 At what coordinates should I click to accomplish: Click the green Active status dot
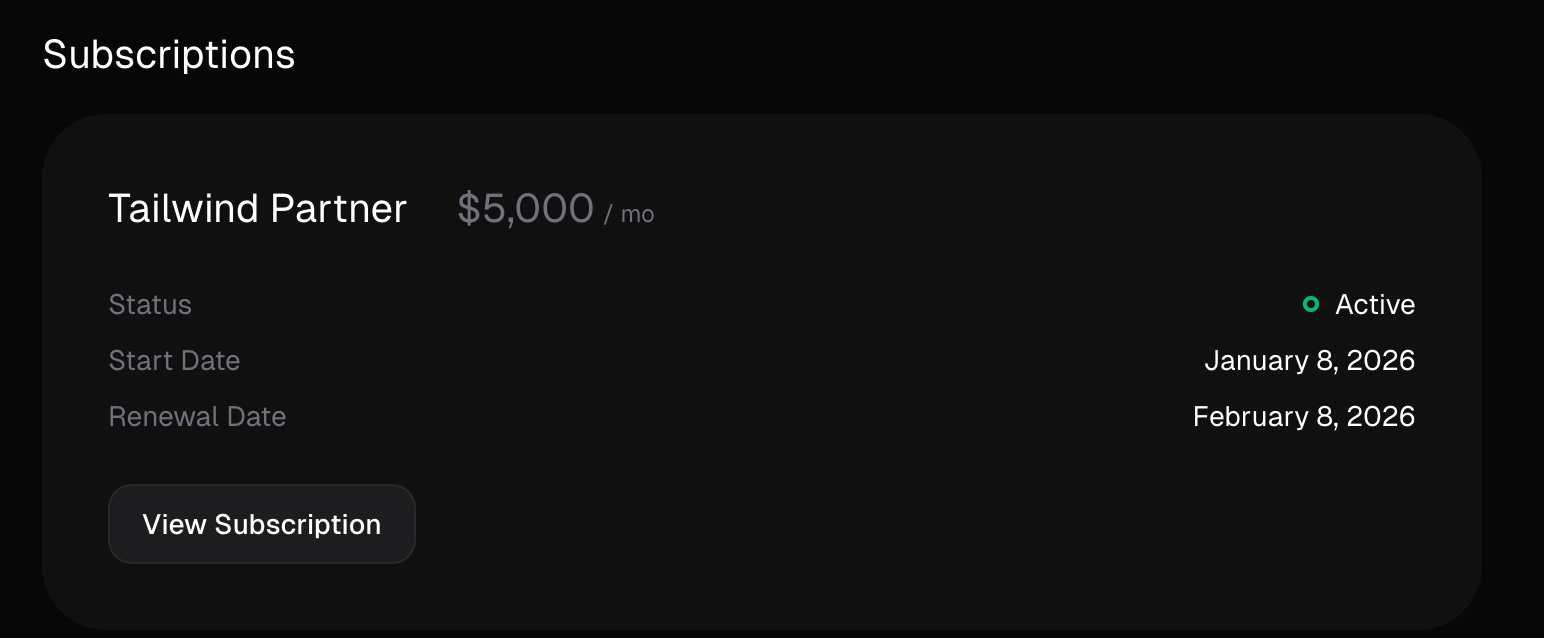click(1311, 304)
